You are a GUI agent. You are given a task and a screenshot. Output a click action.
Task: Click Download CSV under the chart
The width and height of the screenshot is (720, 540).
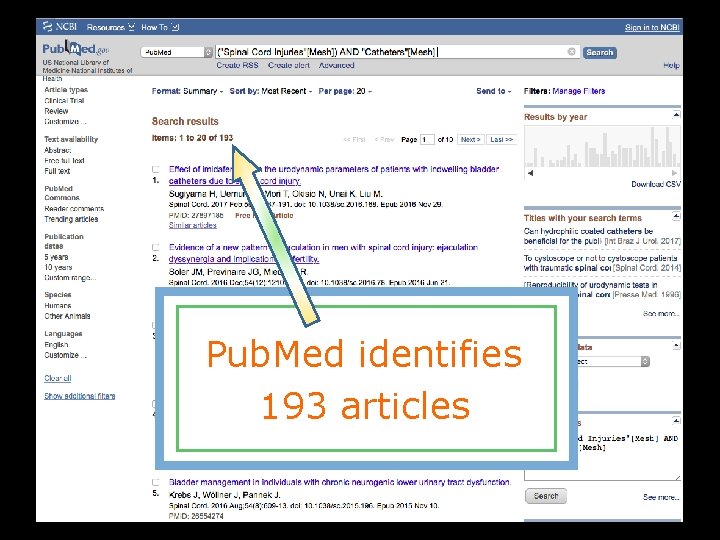coord(656,184)
